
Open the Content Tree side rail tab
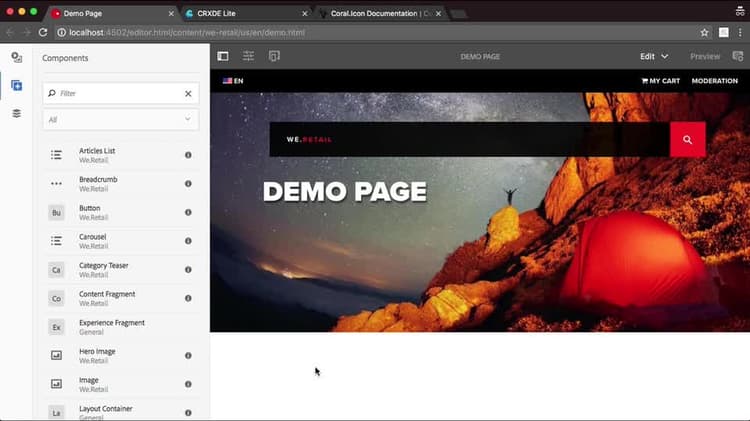click(x=17, y=113)
